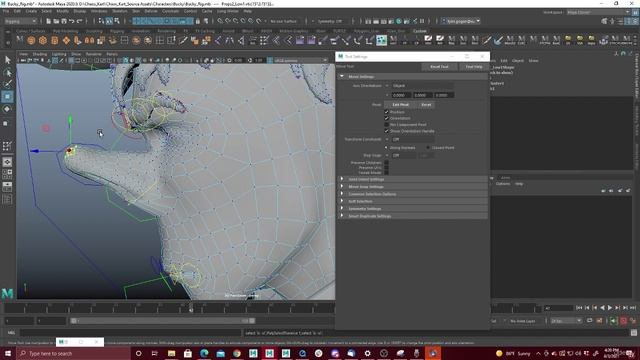Enable the Preserve UVs checkbox
Viewport: 640px width, 360px height.
pyautogui.click(x=387, y=167)
